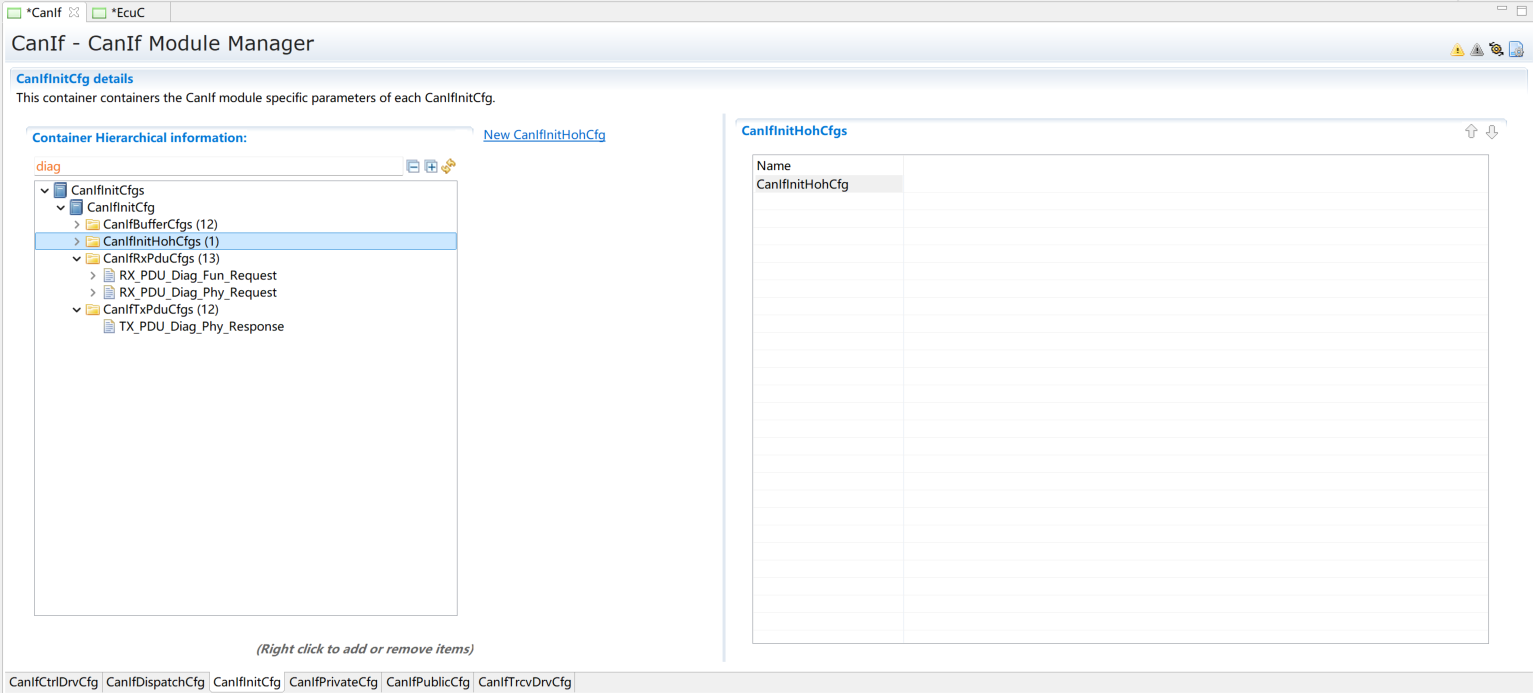Move item down with down arrow
The image size is (1533, 693).
(1492, 132)
